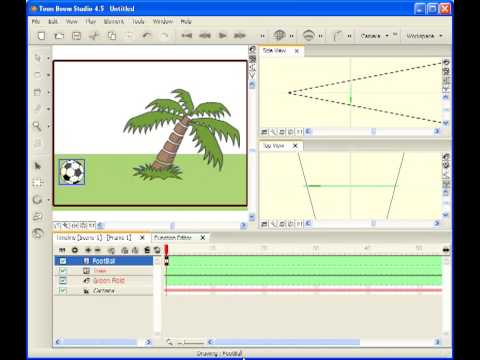The width and height of the screenshot is (480, 360).
Task: Expand hidden items after the globe icon
Action: click(x=292, y=36)
